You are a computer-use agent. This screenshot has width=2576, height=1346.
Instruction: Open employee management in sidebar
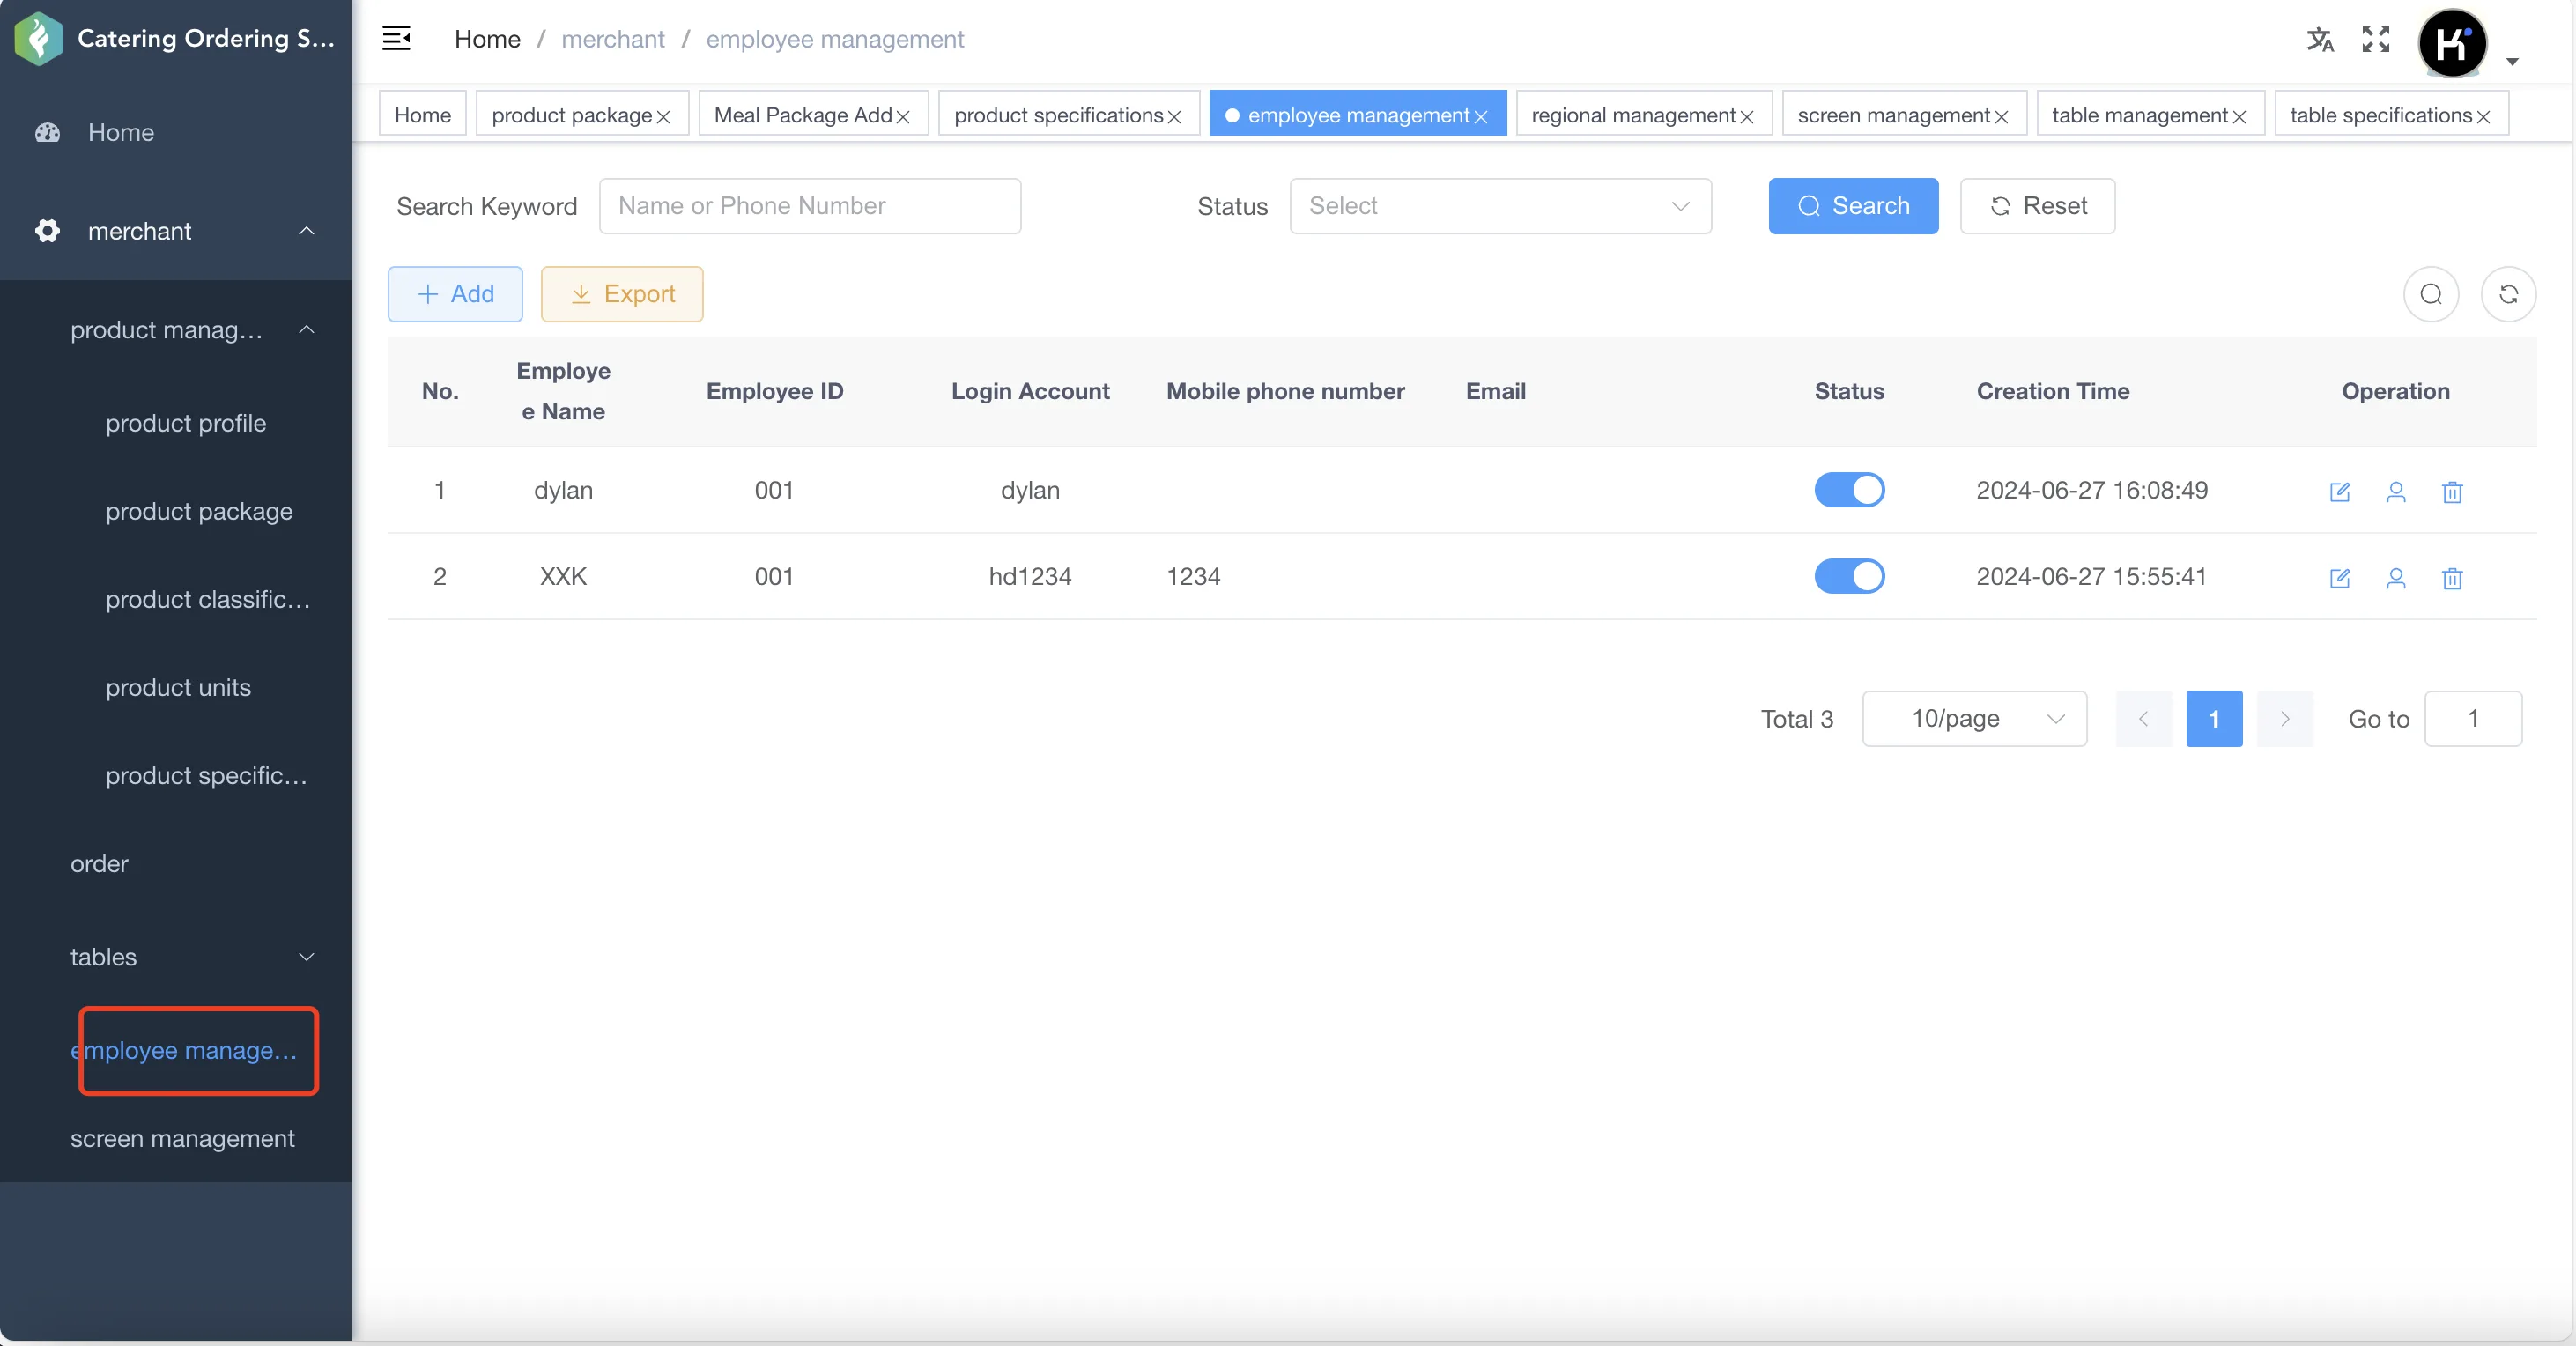[x=184, y=1050]
